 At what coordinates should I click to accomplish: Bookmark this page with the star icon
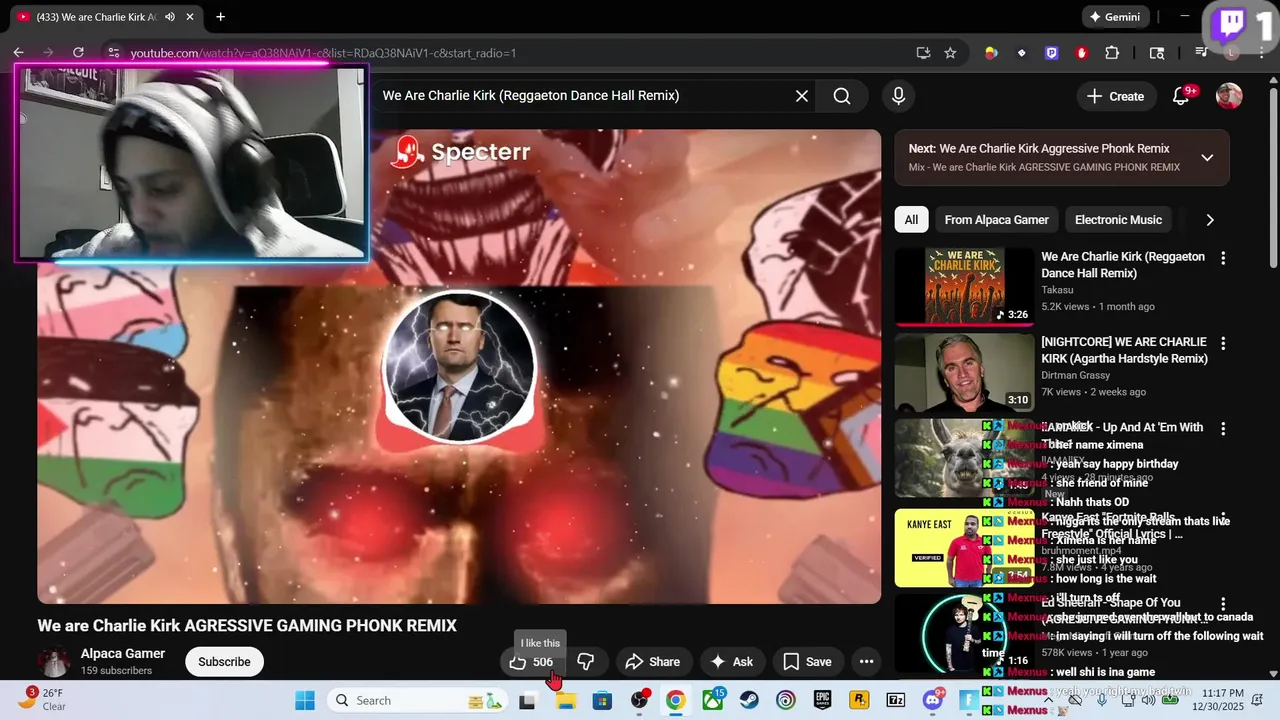tap(950, 53)
